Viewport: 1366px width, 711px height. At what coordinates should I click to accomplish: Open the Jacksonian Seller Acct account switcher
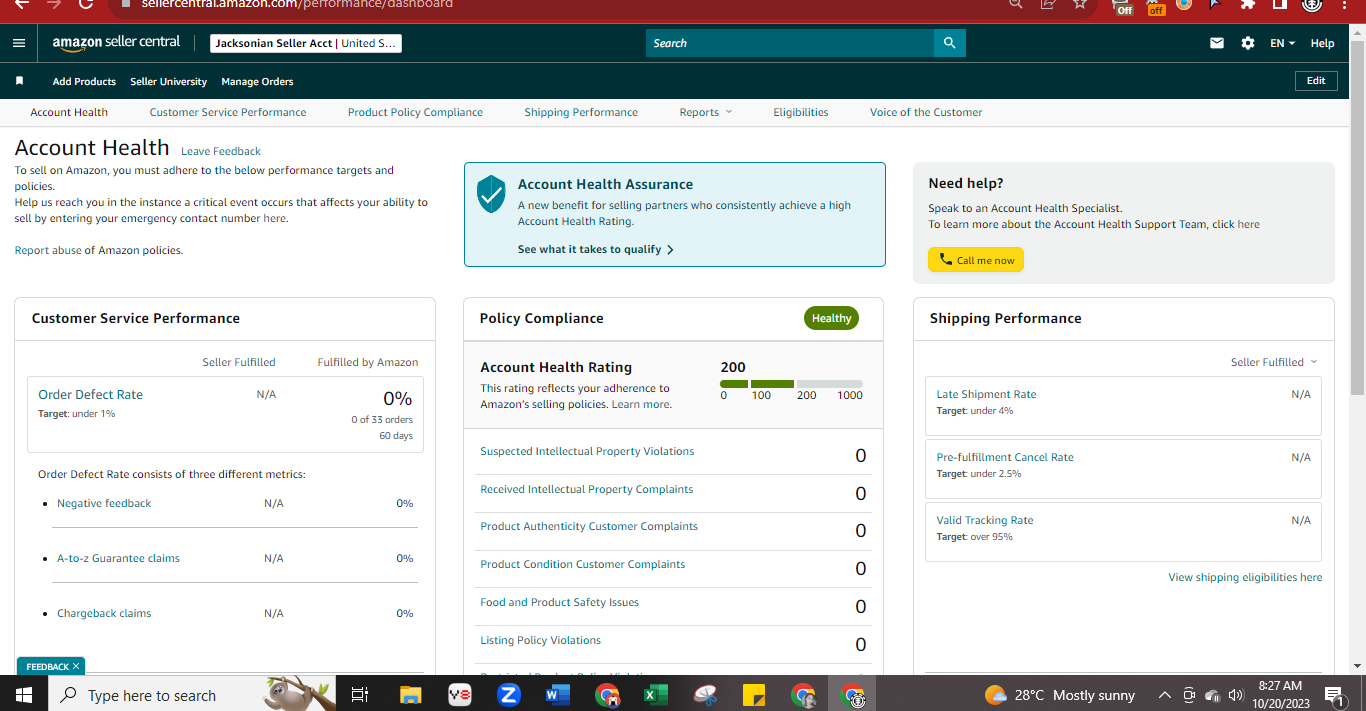(306, 43)
